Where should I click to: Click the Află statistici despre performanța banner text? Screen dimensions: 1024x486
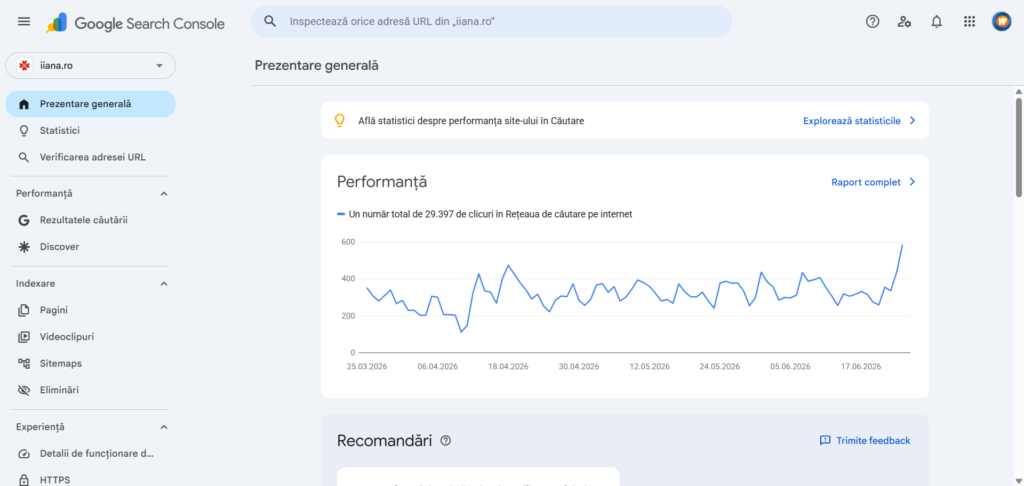click(x=471, y=121)
